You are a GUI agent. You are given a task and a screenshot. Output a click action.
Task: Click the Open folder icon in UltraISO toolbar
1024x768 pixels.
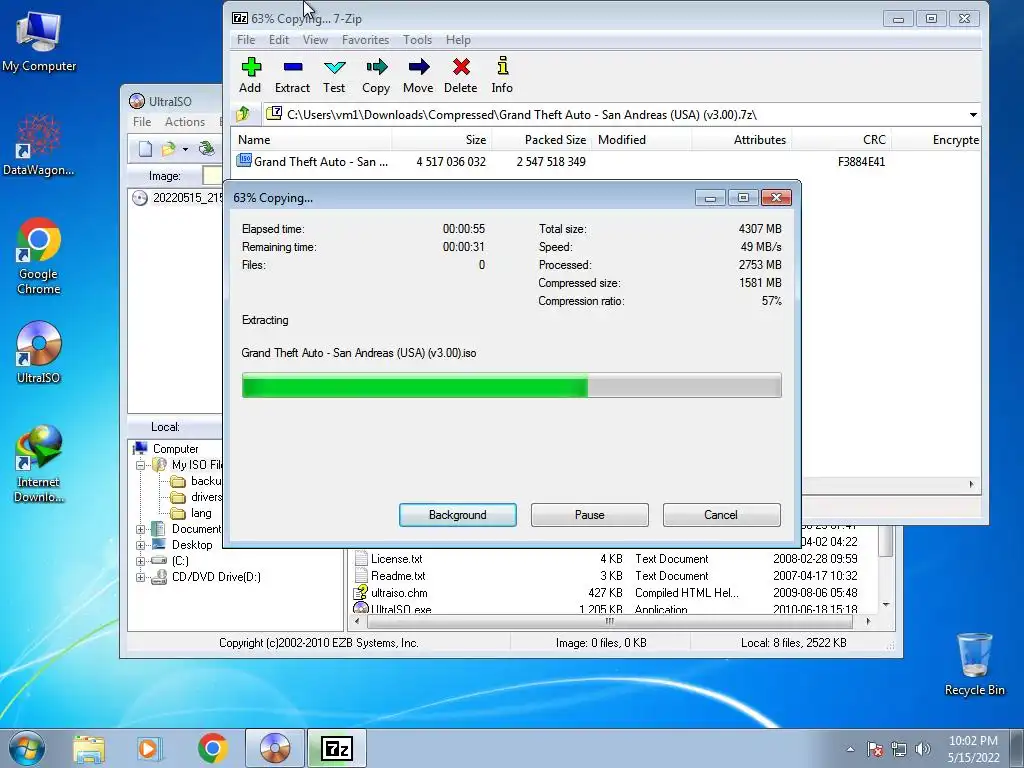tap(168, 149)
